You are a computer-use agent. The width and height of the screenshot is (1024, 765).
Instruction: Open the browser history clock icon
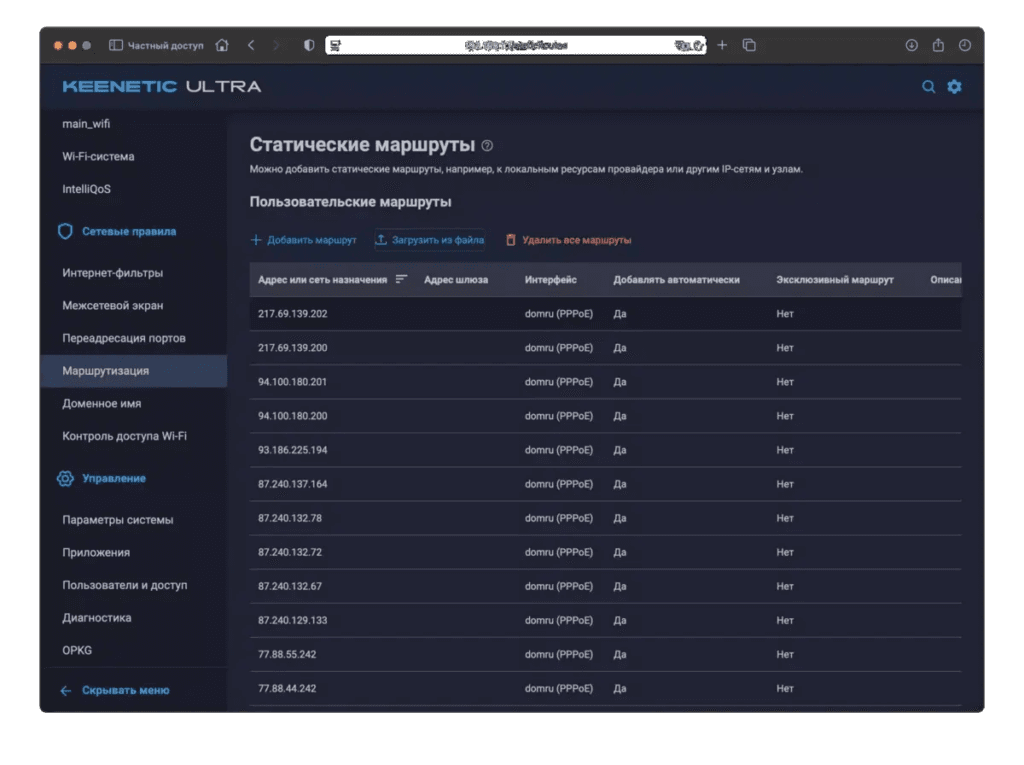pos(965,45)
